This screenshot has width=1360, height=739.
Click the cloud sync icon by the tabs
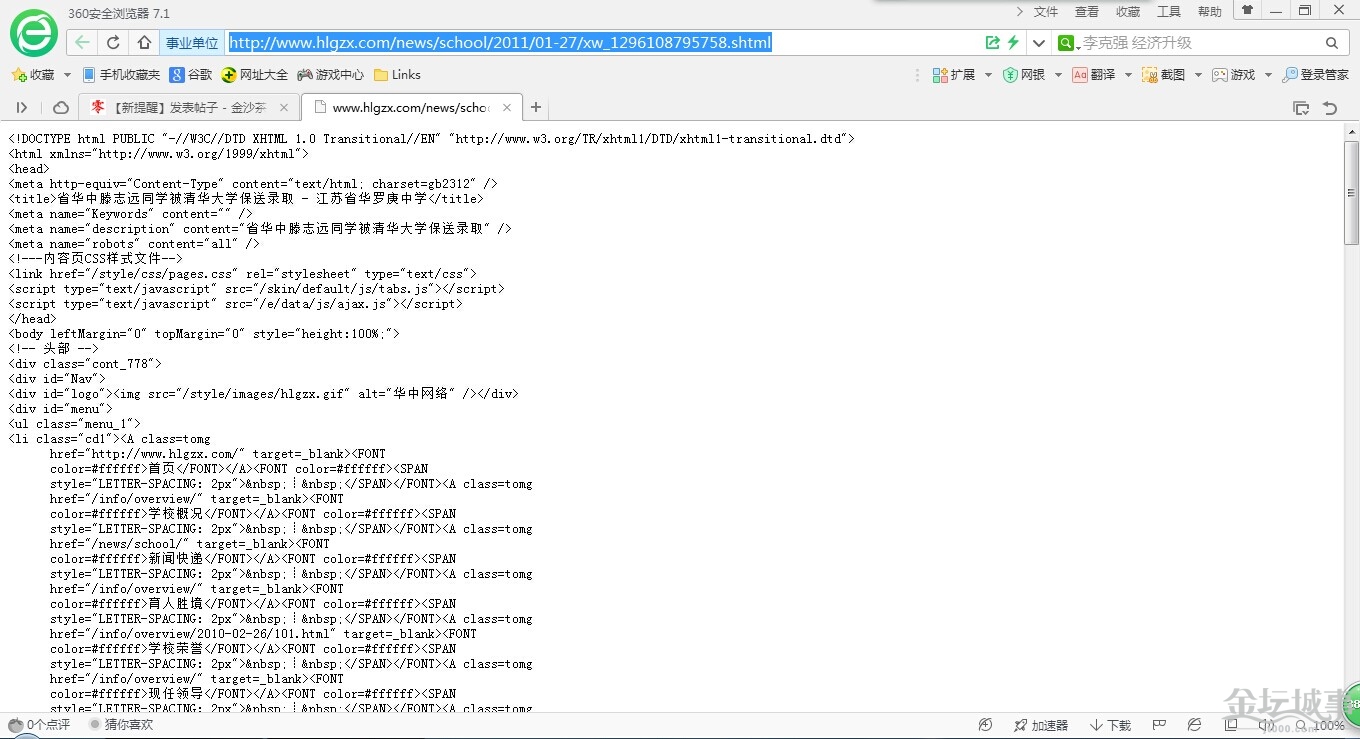coord(61,108)
